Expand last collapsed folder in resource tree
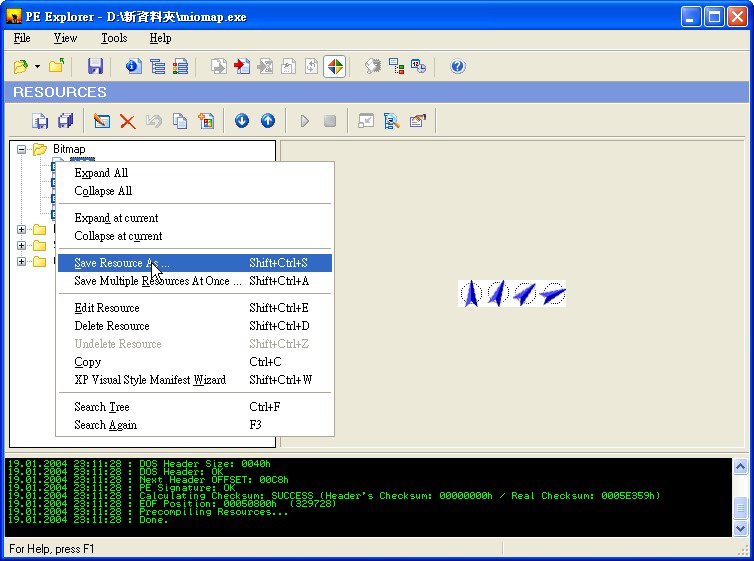 21,262
